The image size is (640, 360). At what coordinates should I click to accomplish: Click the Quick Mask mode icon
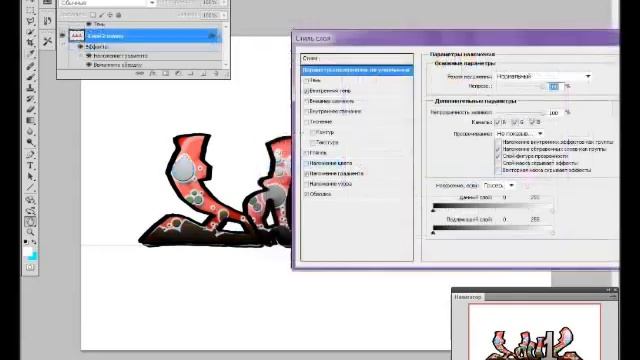31,267
